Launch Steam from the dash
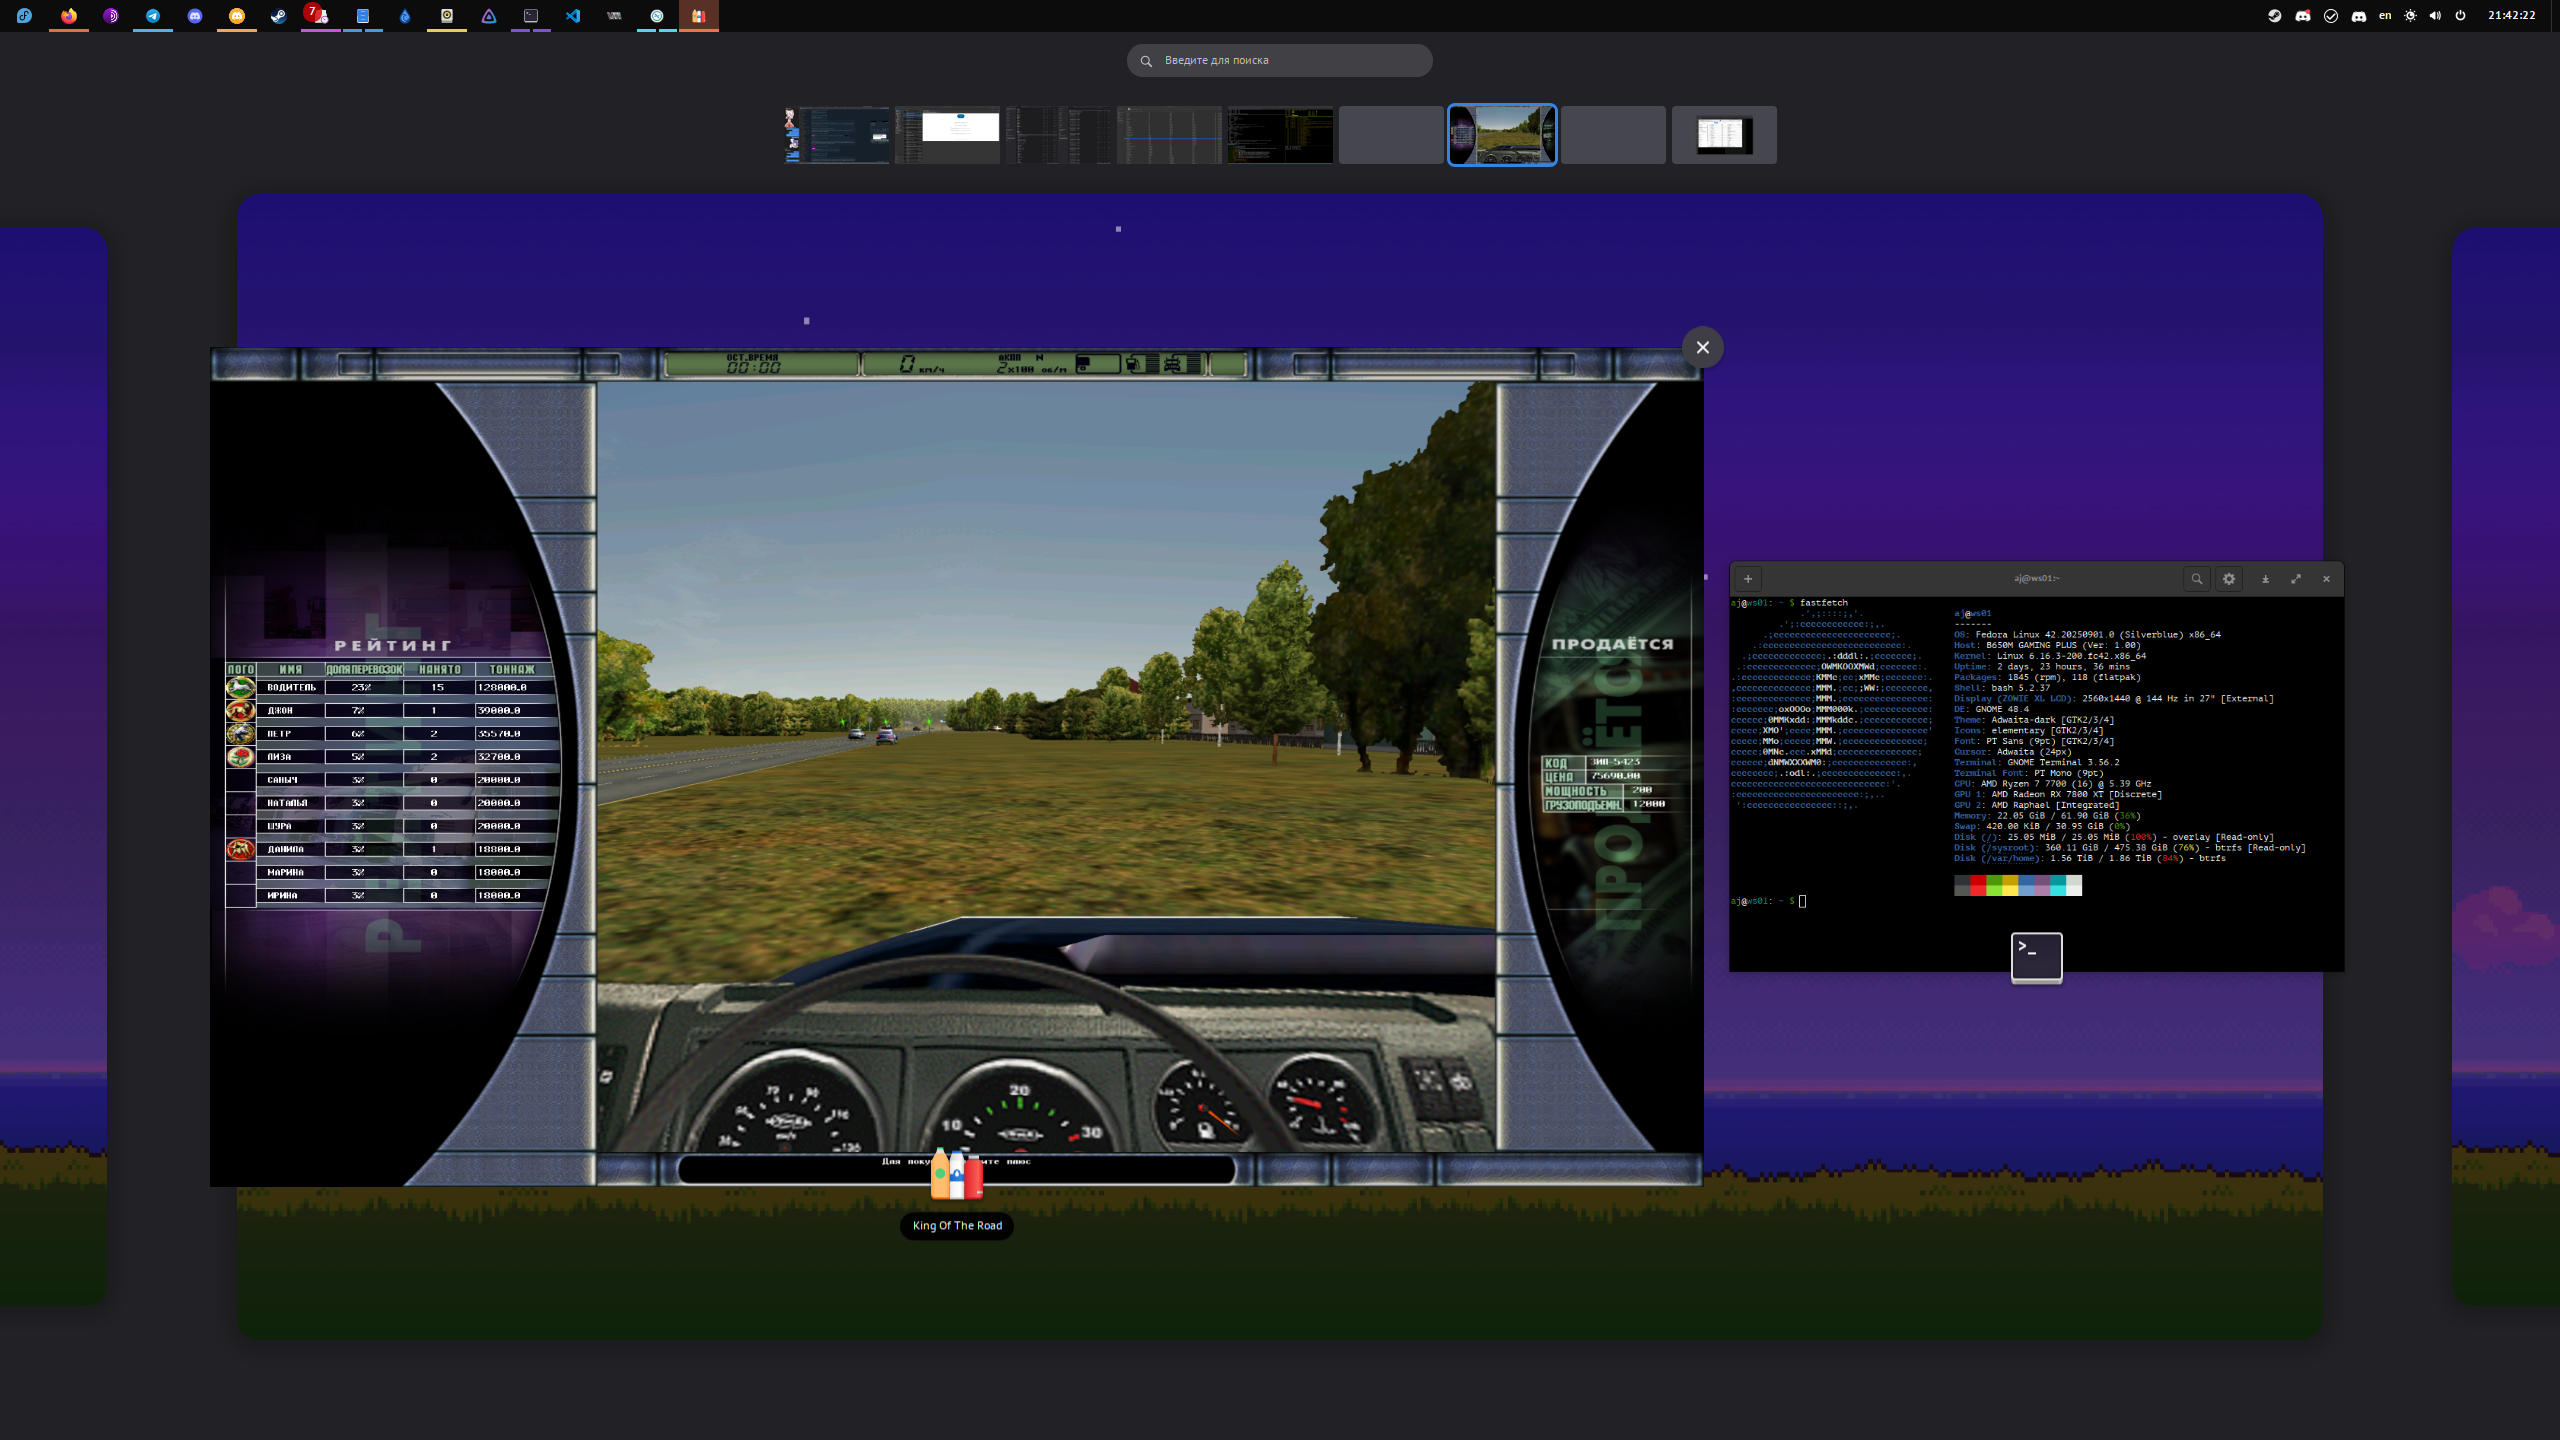The width and height of the screenshot is (2560, 1440). tap(278, 15)
